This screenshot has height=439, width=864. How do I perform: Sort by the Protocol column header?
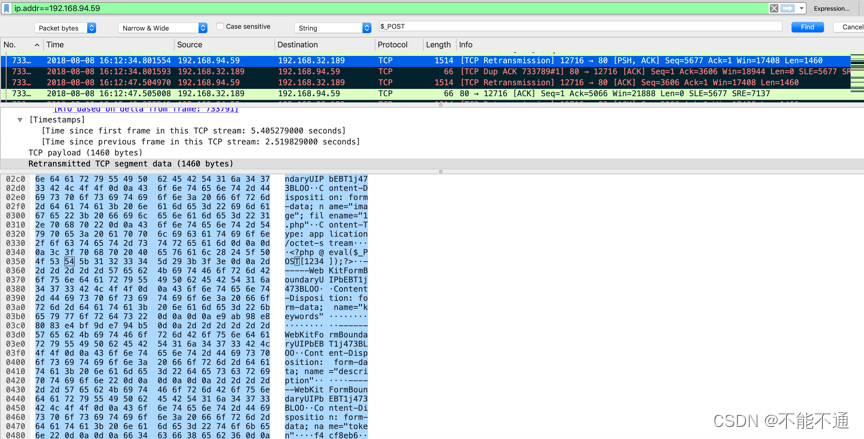coord(398,45)
